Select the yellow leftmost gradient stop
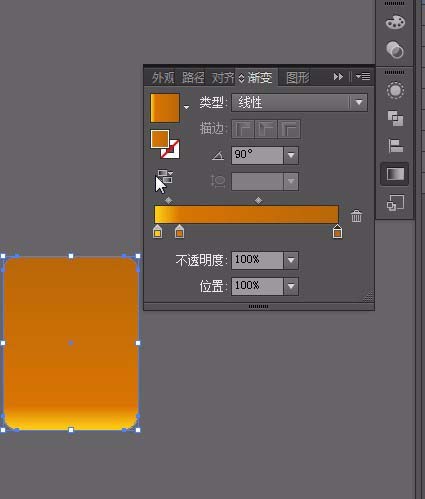This screenshot has height=499, width=425. [157, 231]
